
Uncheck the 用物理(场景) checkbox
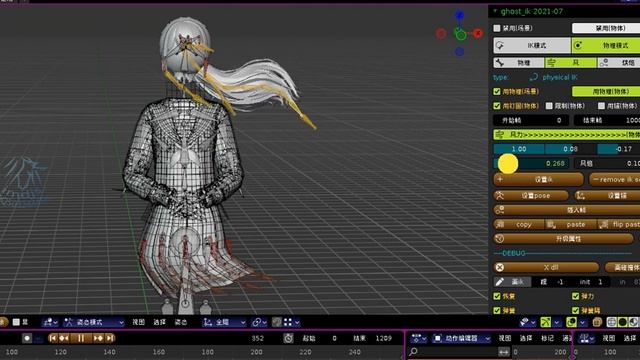[x=497, y=91]
